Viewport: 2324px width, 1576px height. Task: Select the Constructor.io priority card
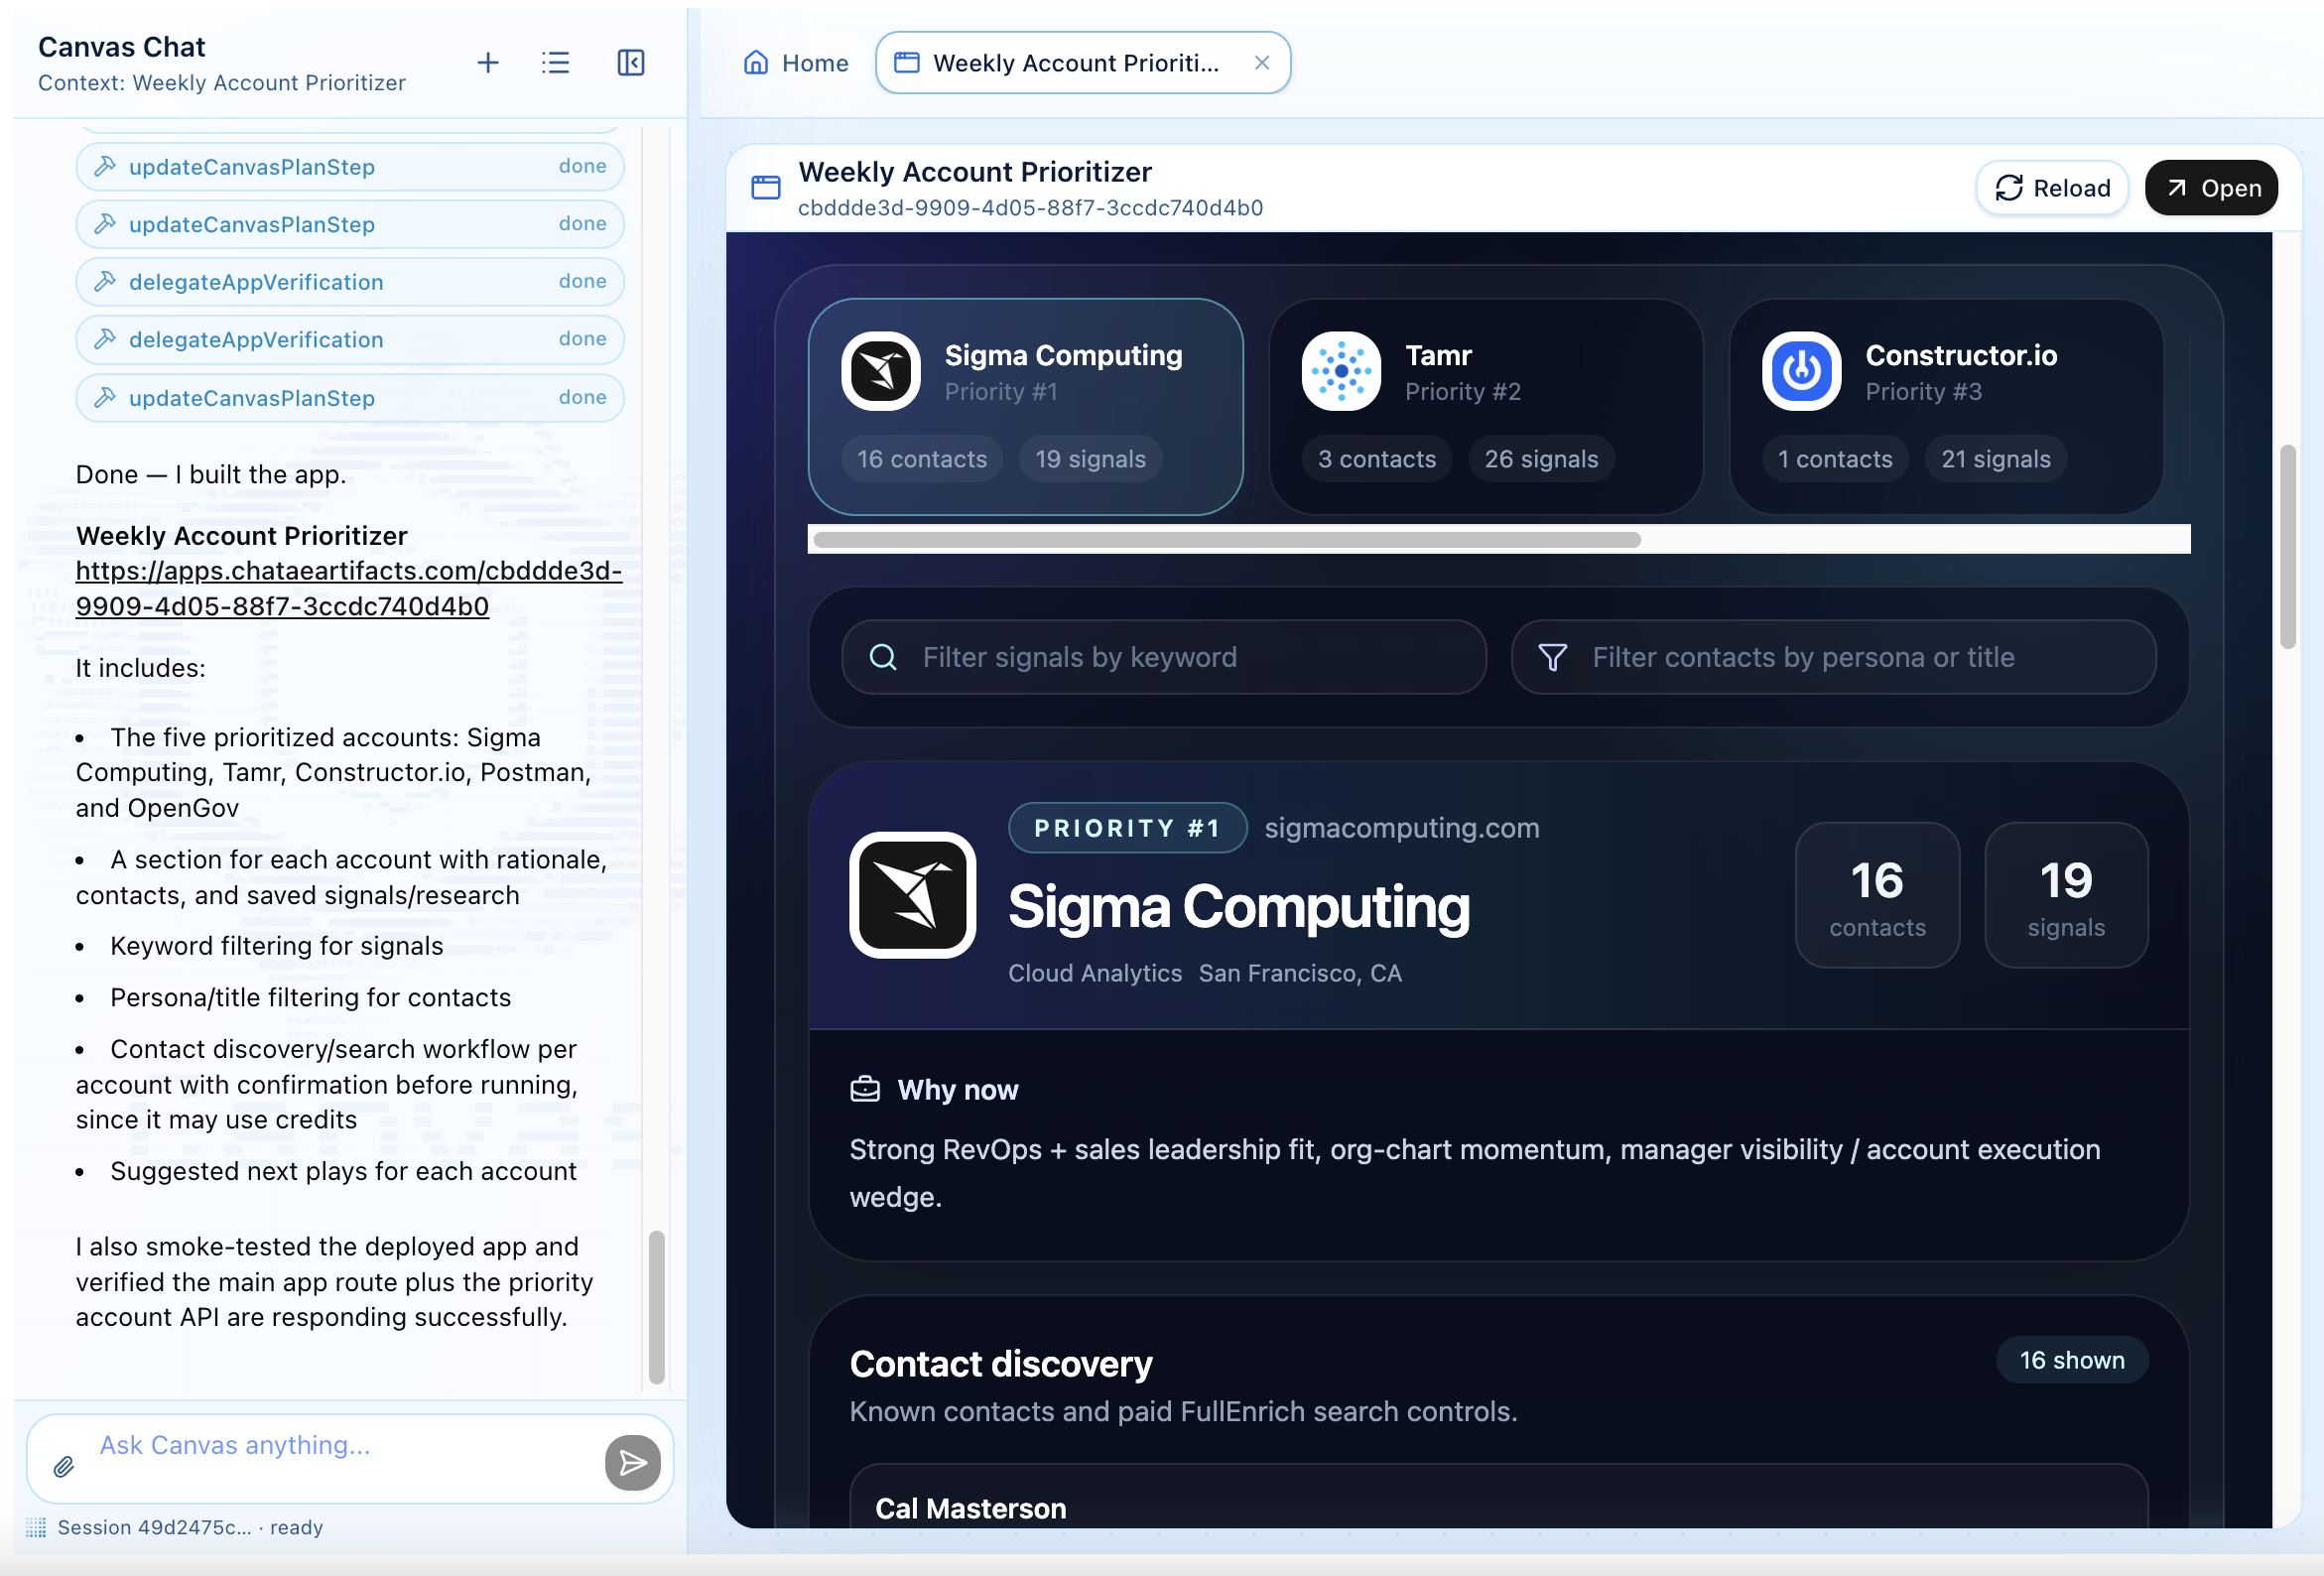pyautogui.click(x=1946, y=407)
